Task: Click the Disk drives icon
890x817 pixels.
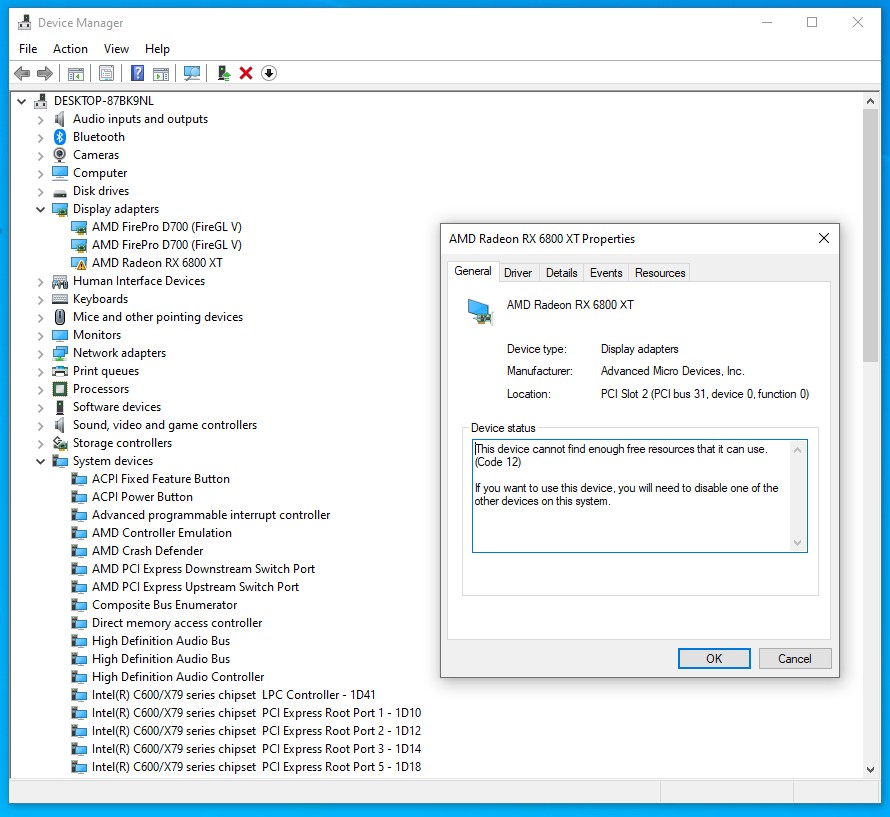Action: tap(60, 192)
